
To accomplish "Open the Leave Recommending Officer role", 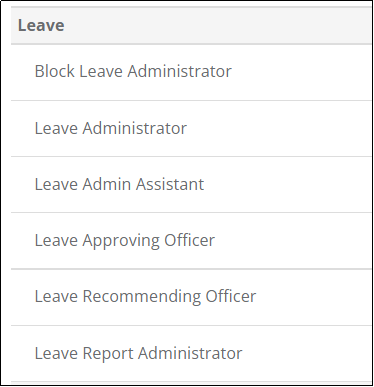I will pyautogui.click(x=191, y=297).
